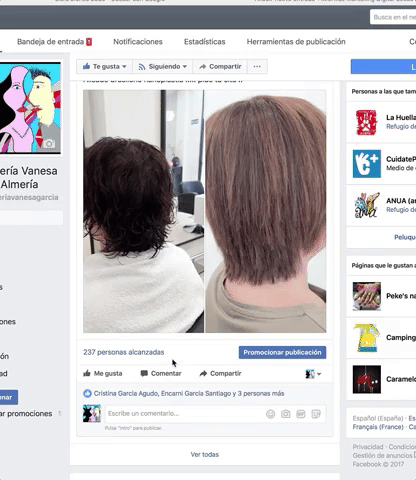The width and height of the screenshot is (416, 480).
Task: Click the search field at top right
Action: pyautogui.click(x=393, y=17)
